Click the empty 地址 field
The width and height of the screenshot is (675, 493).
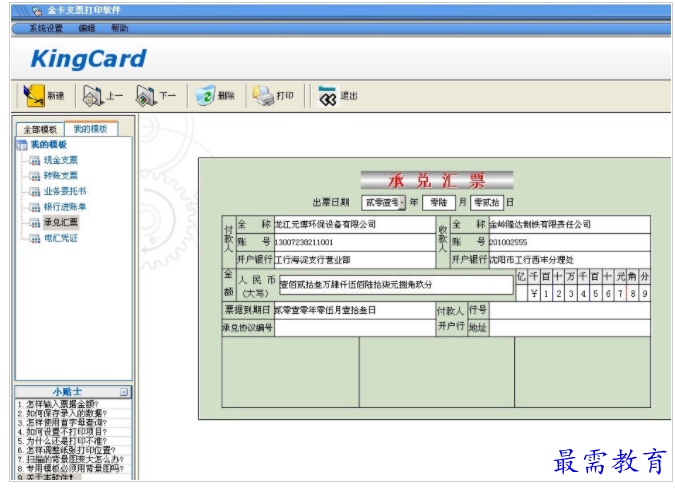[569, 328]
